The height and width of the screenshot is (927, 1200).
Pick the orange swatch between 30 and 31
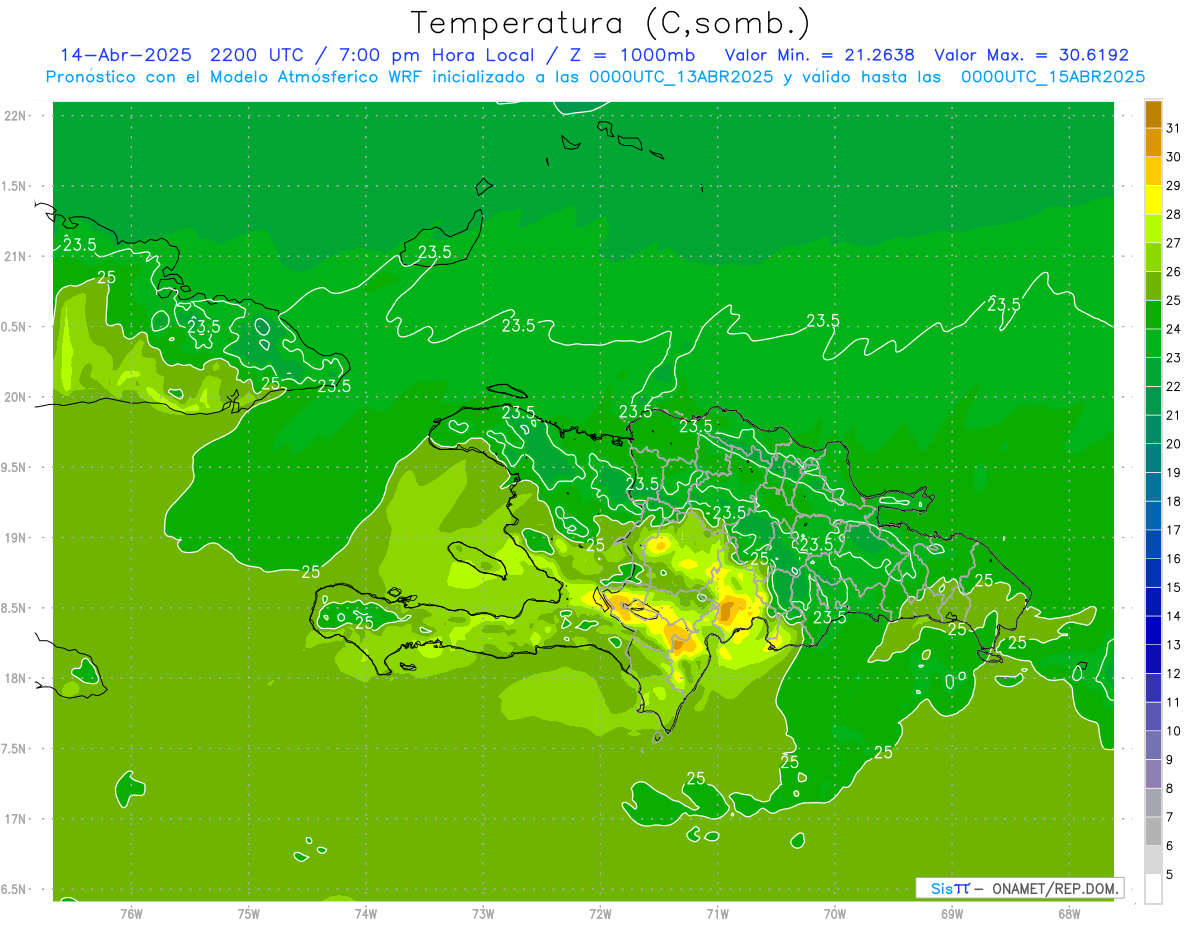1154,143
